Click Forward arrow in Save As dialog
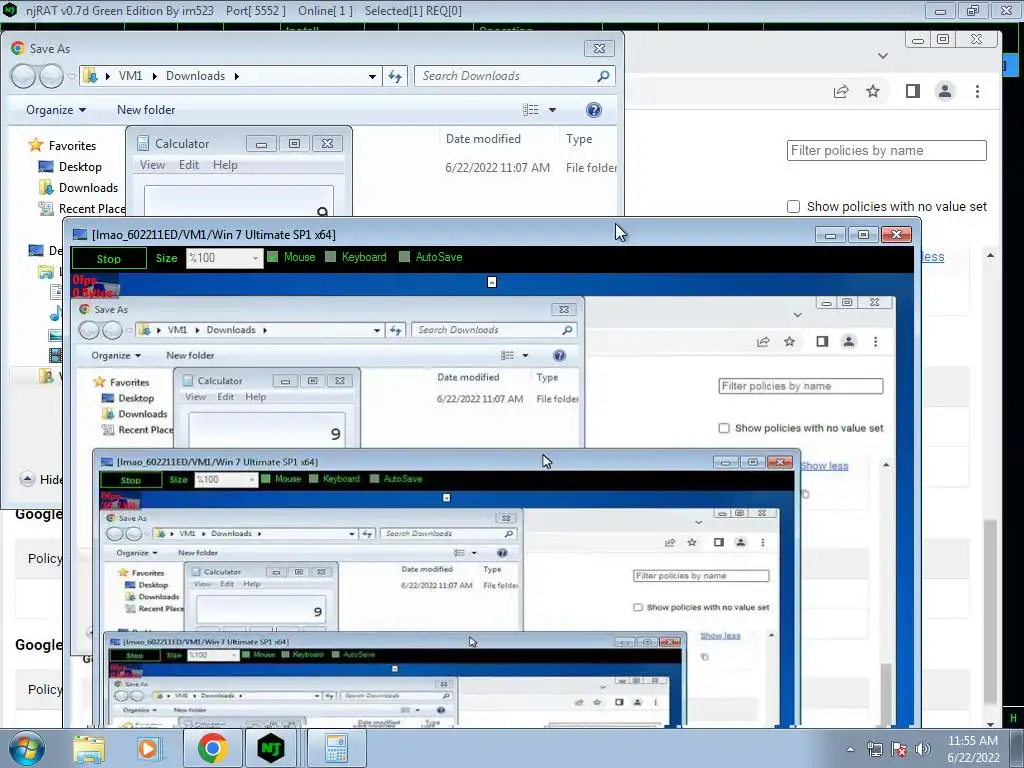Image resolution: width=1024 pixels, height=768 pixels. tap(51, 76)
